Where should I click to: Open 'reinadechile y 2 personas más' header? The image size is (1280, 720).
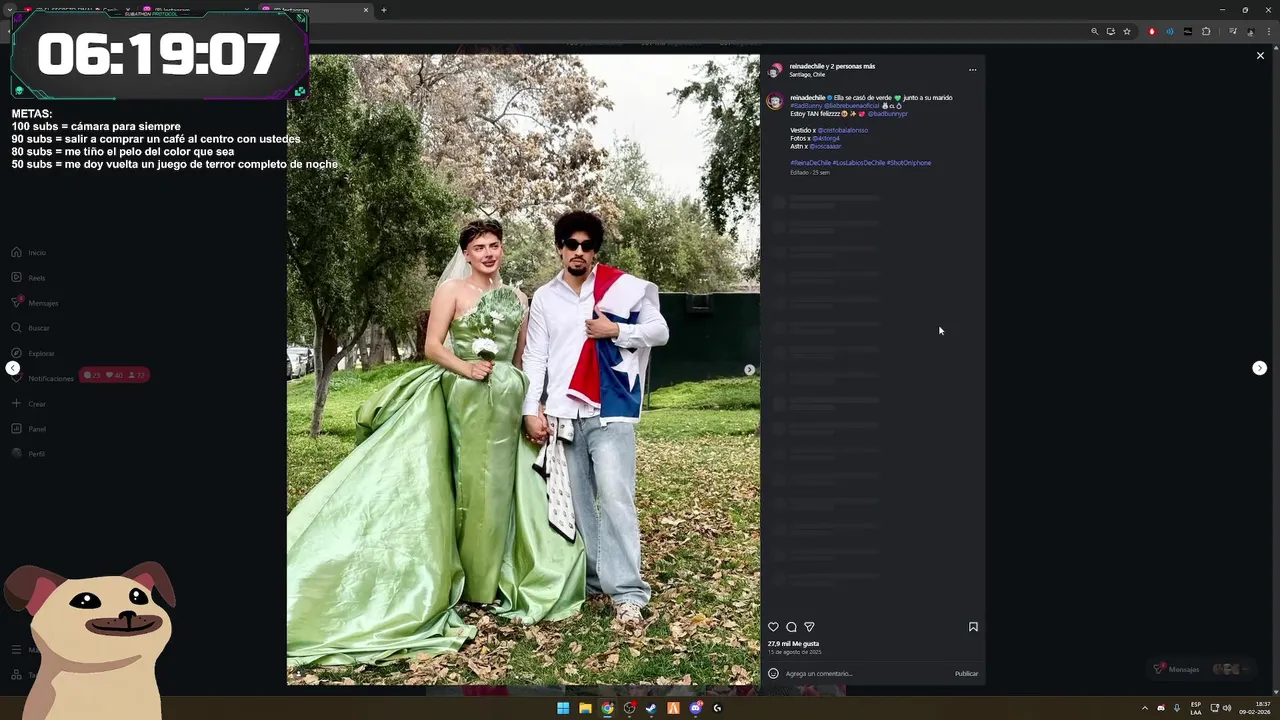click(832, 66)
